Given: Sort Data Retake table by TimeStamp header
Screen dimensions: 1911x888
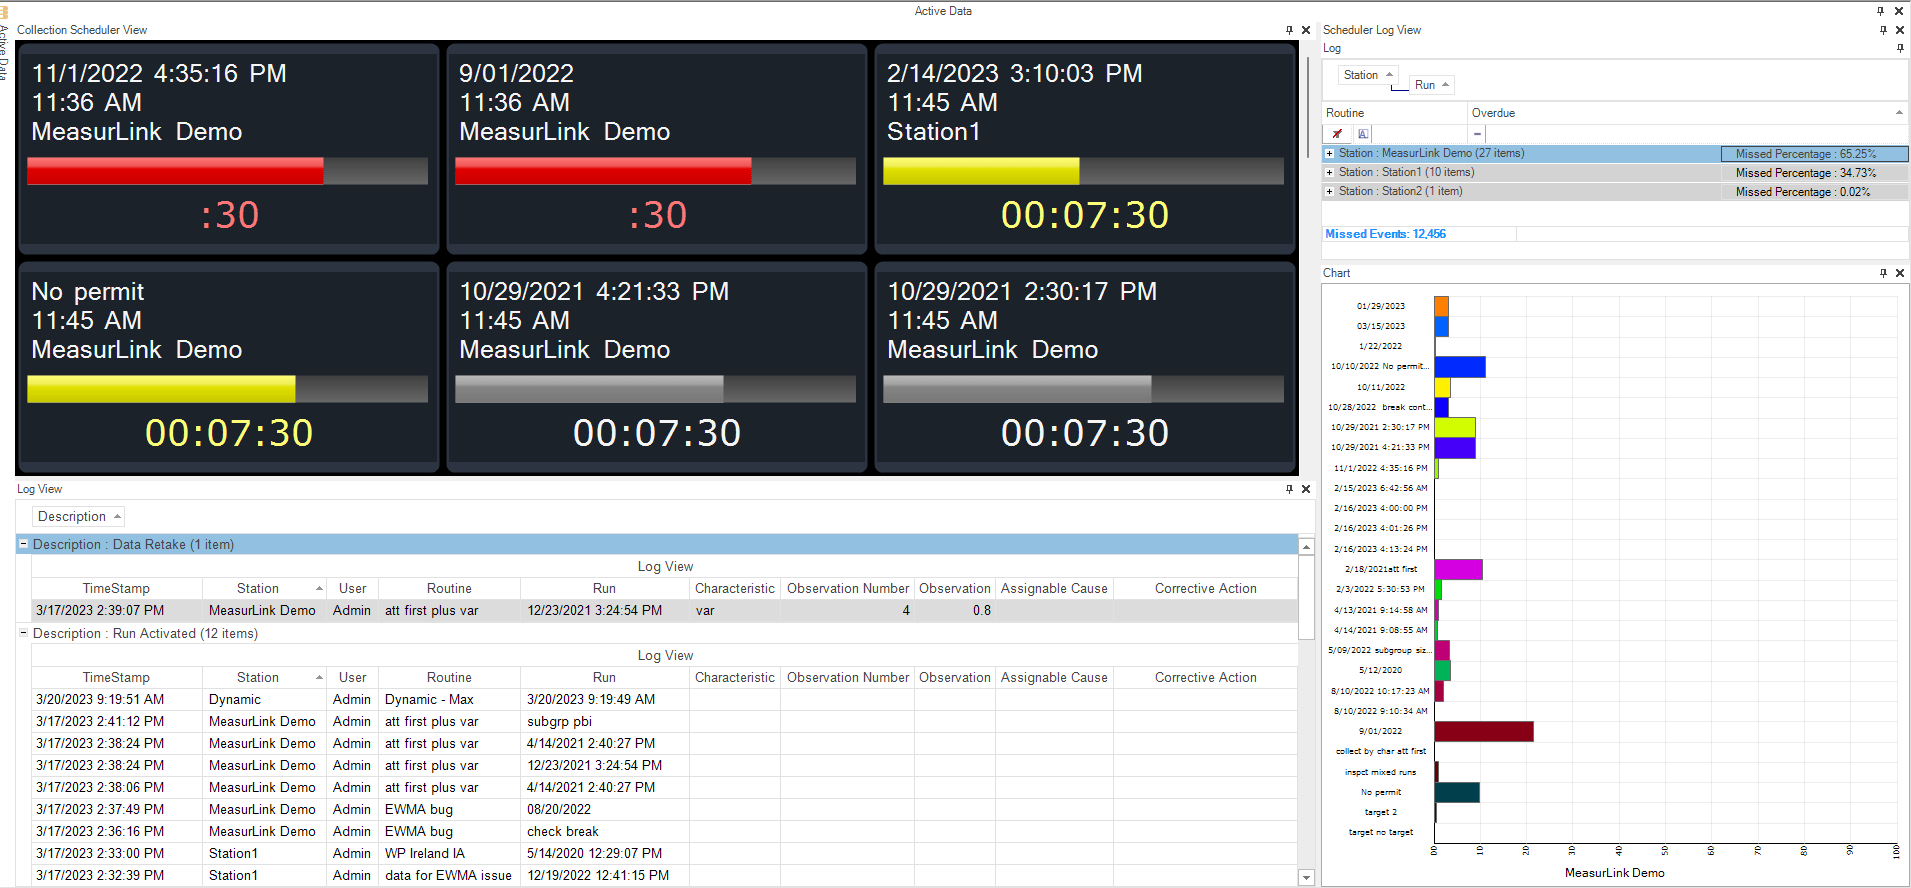Looking at the screenshot, I should [x=116, y=589].
